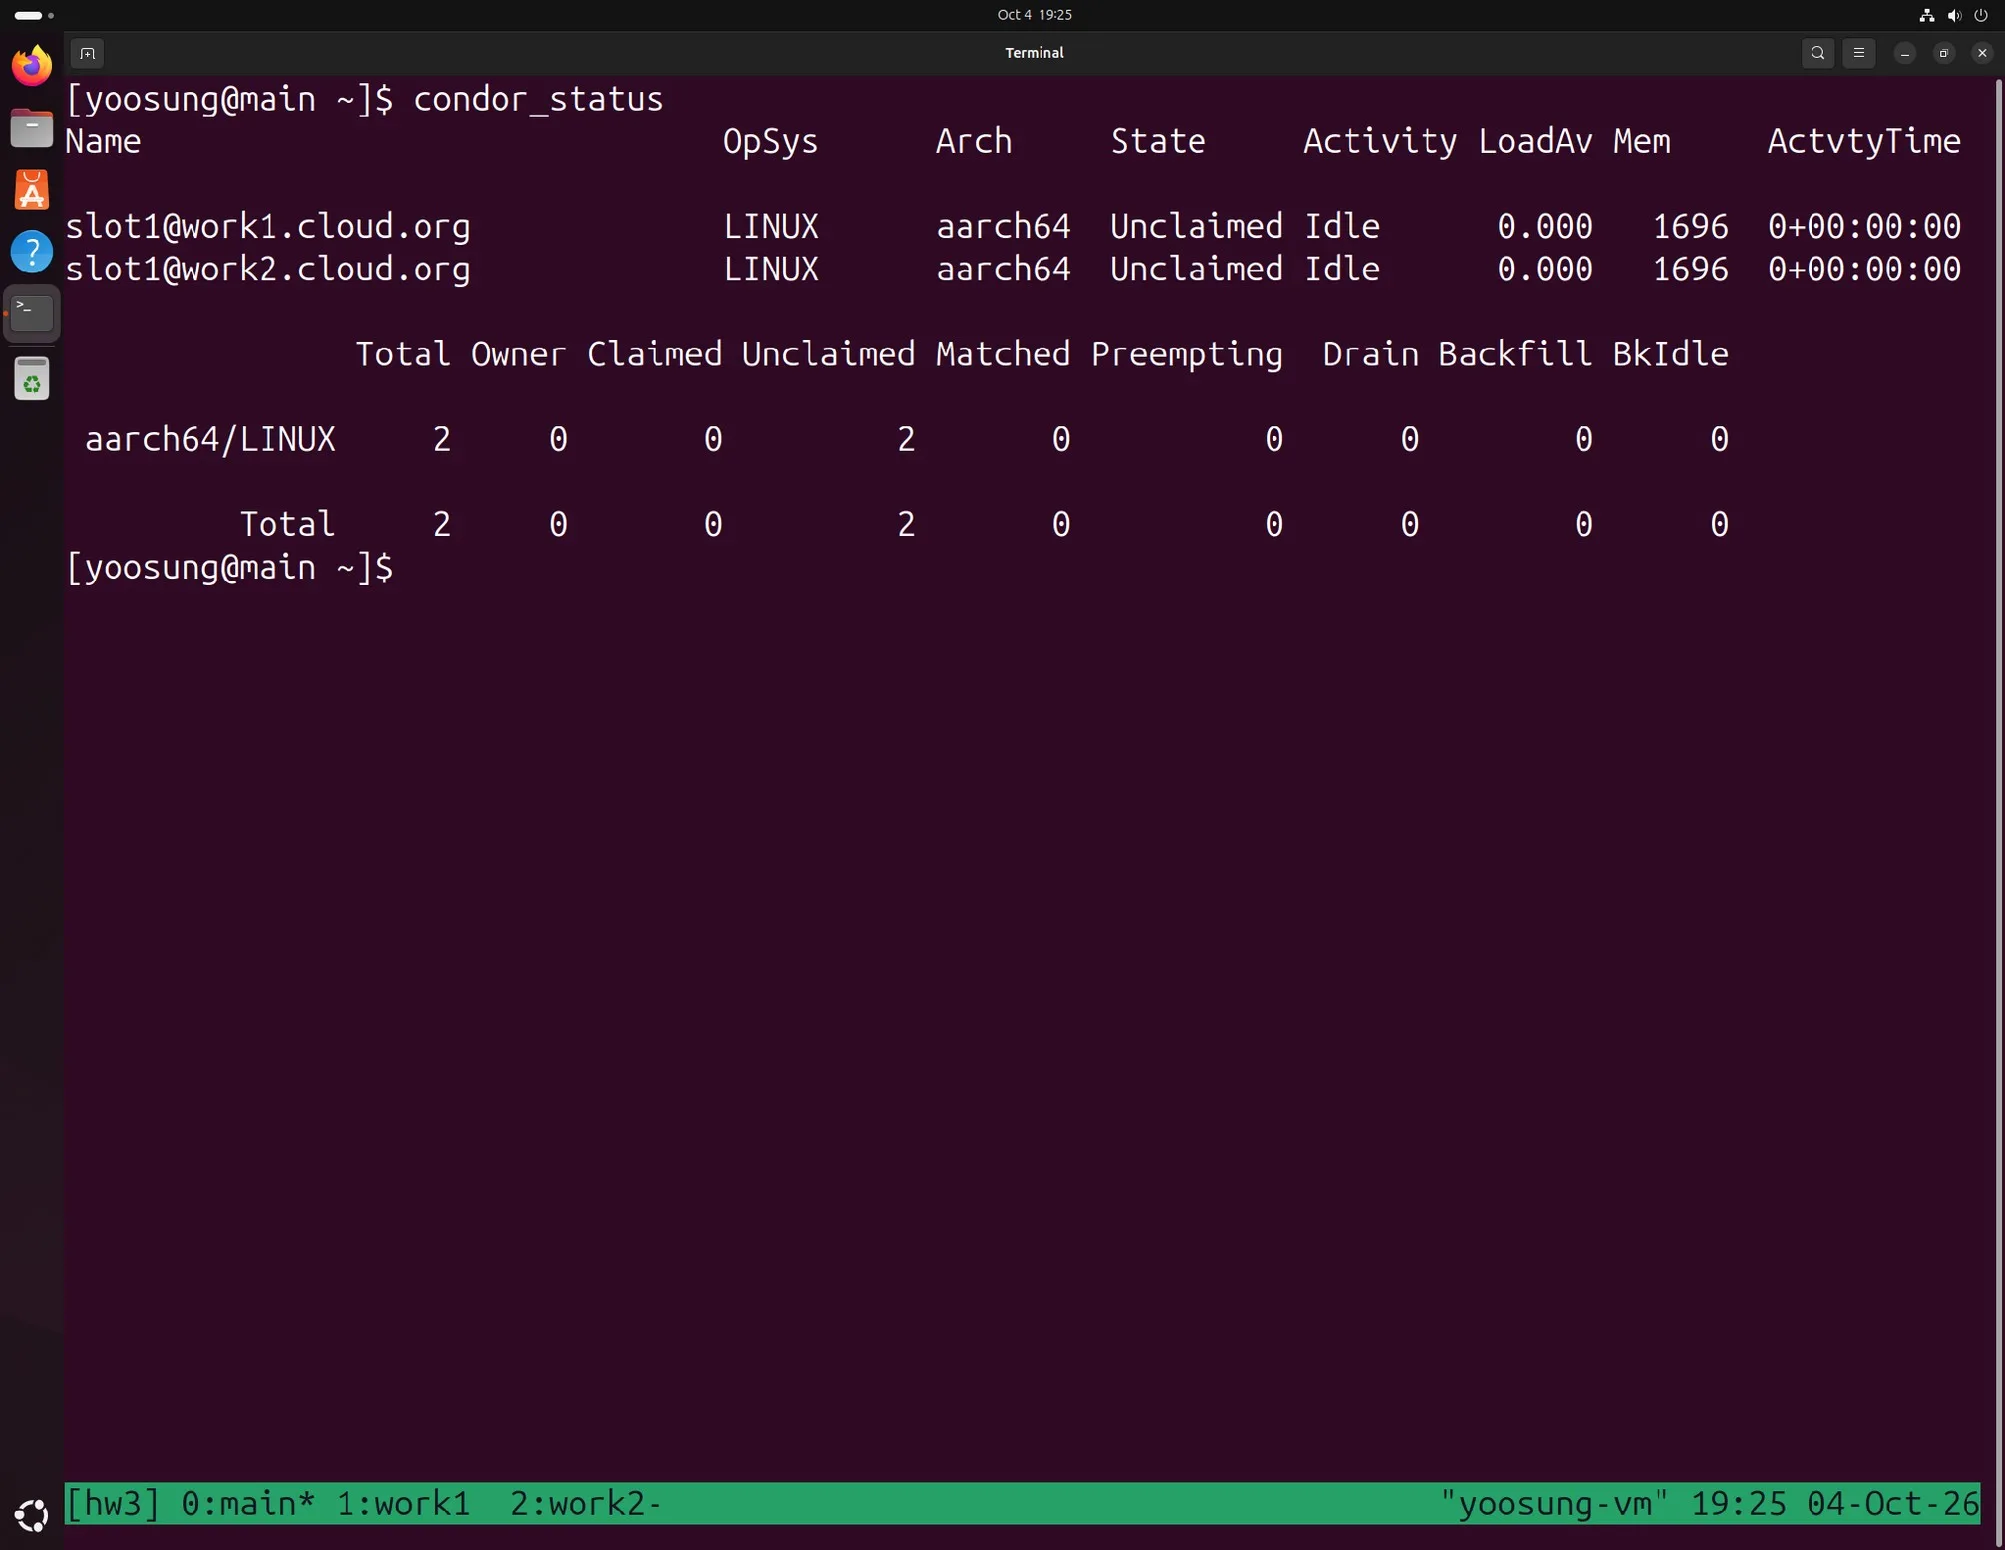Viewport: 2005px width, 1550px height.
Task: Launch Ubuntu Software from the dock
Action: point(32,190)
